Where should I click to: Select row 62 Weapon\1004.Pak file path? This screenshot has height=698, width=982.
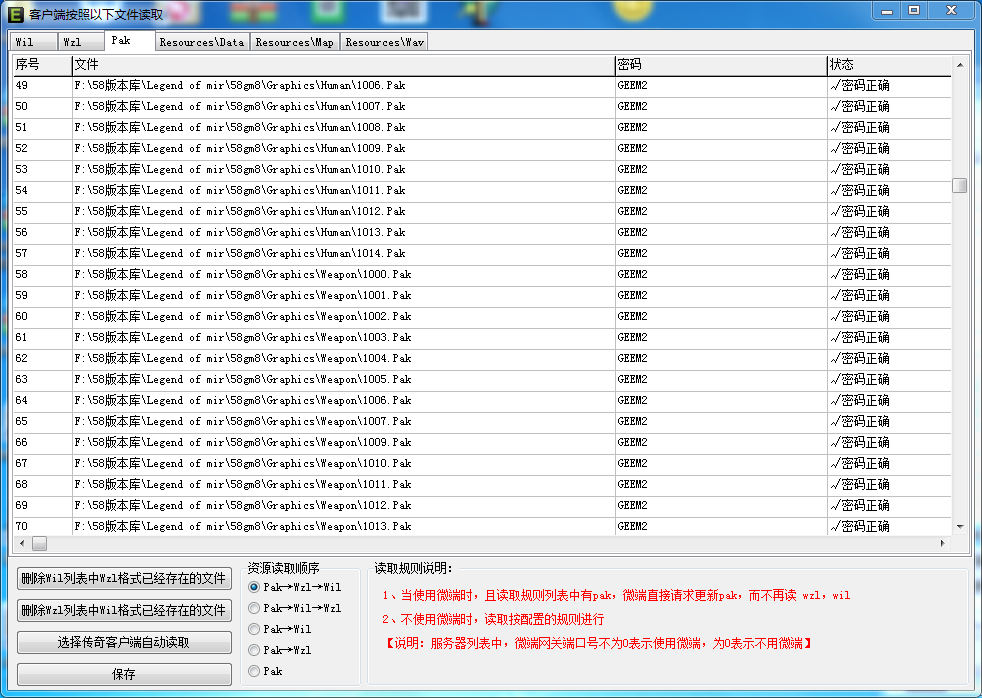click(243, 359)
